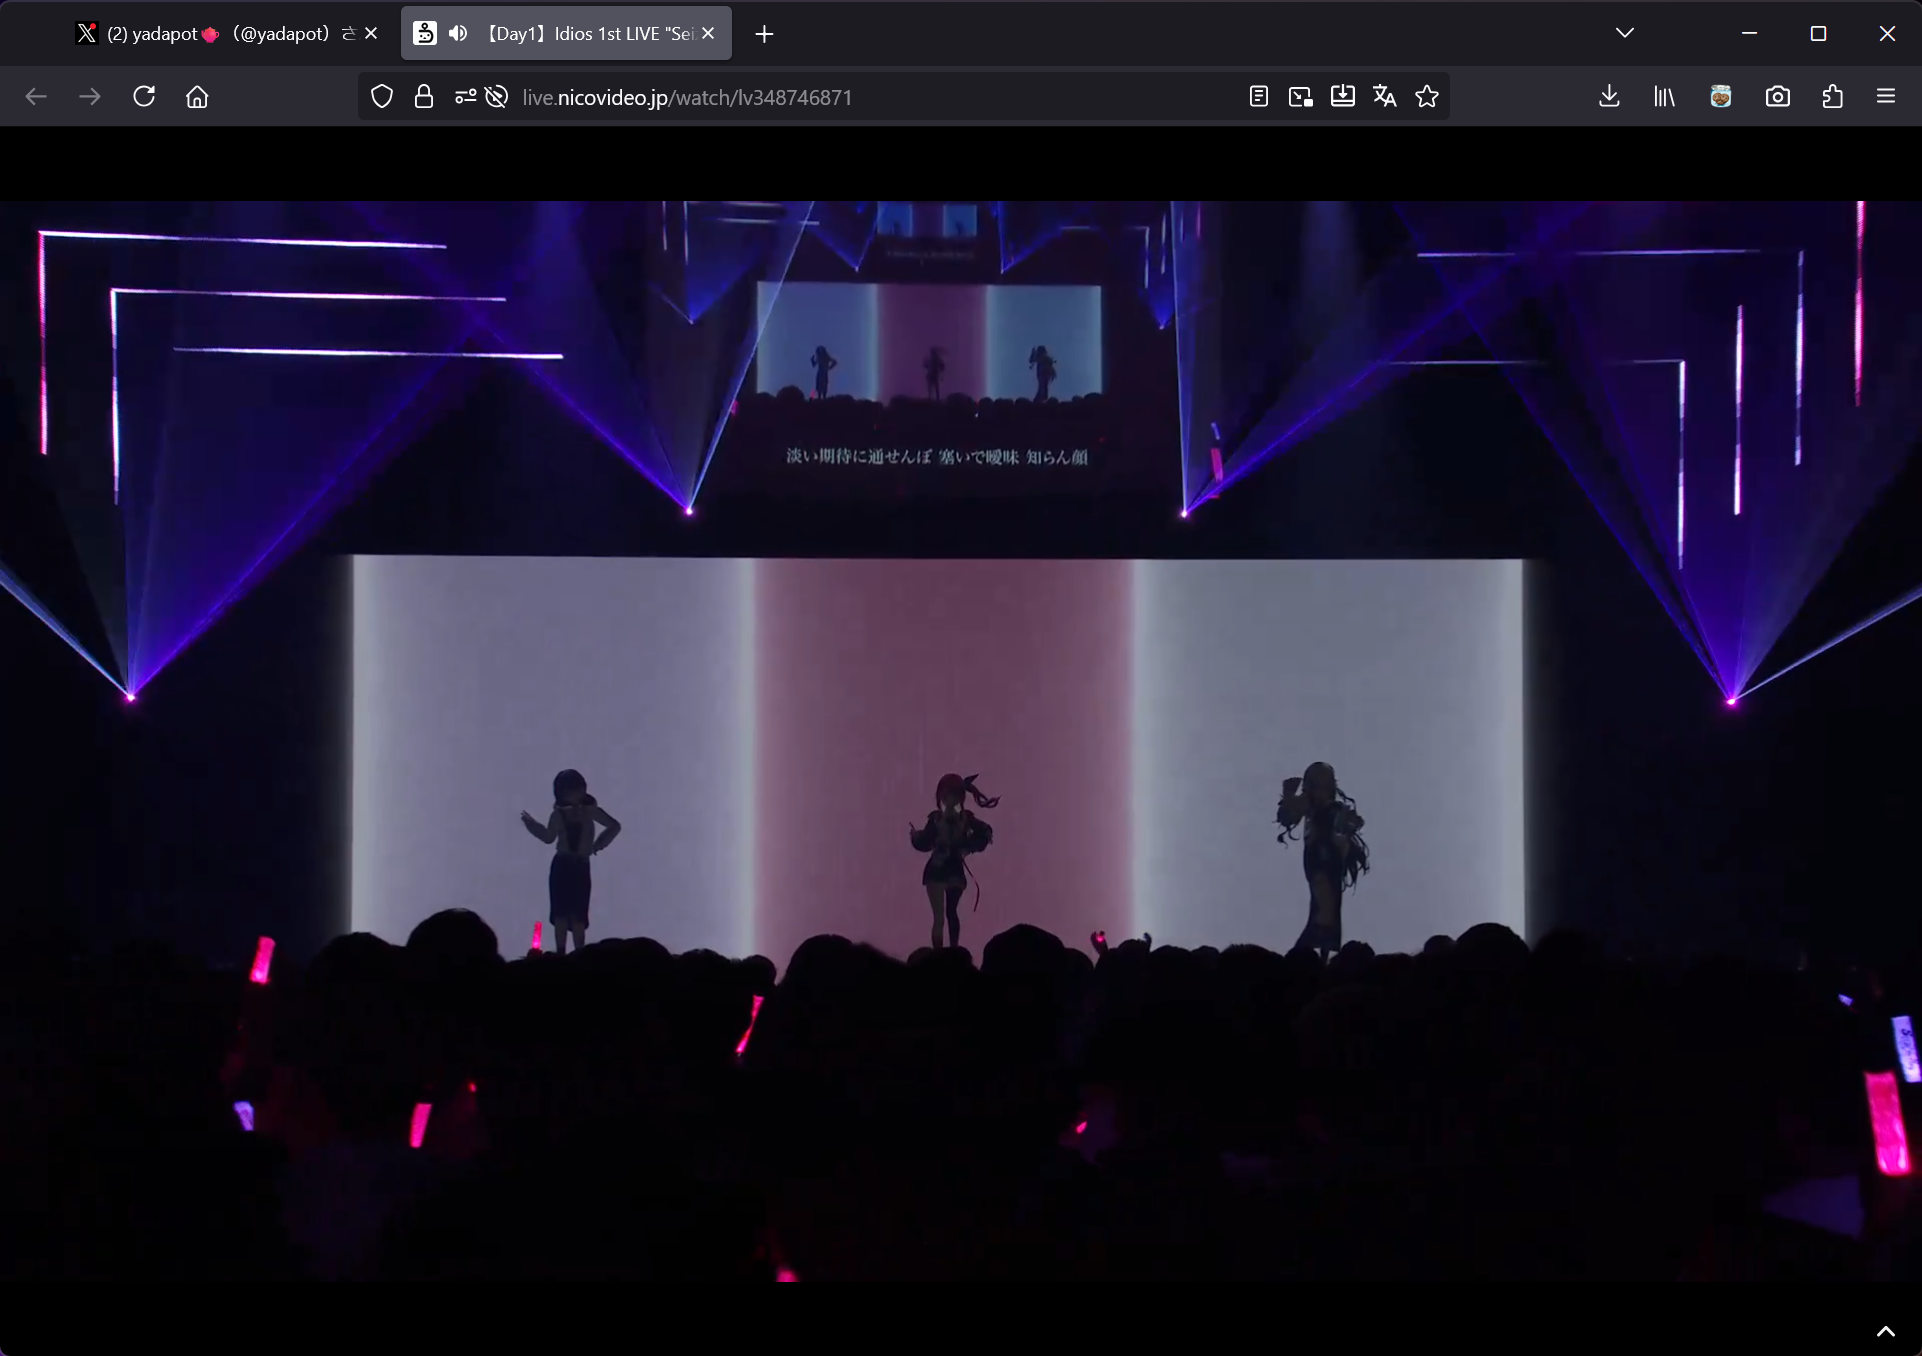Open the extensions puzzle menu
This screenshot has height=1356, width=1922.
[1832, 97]
